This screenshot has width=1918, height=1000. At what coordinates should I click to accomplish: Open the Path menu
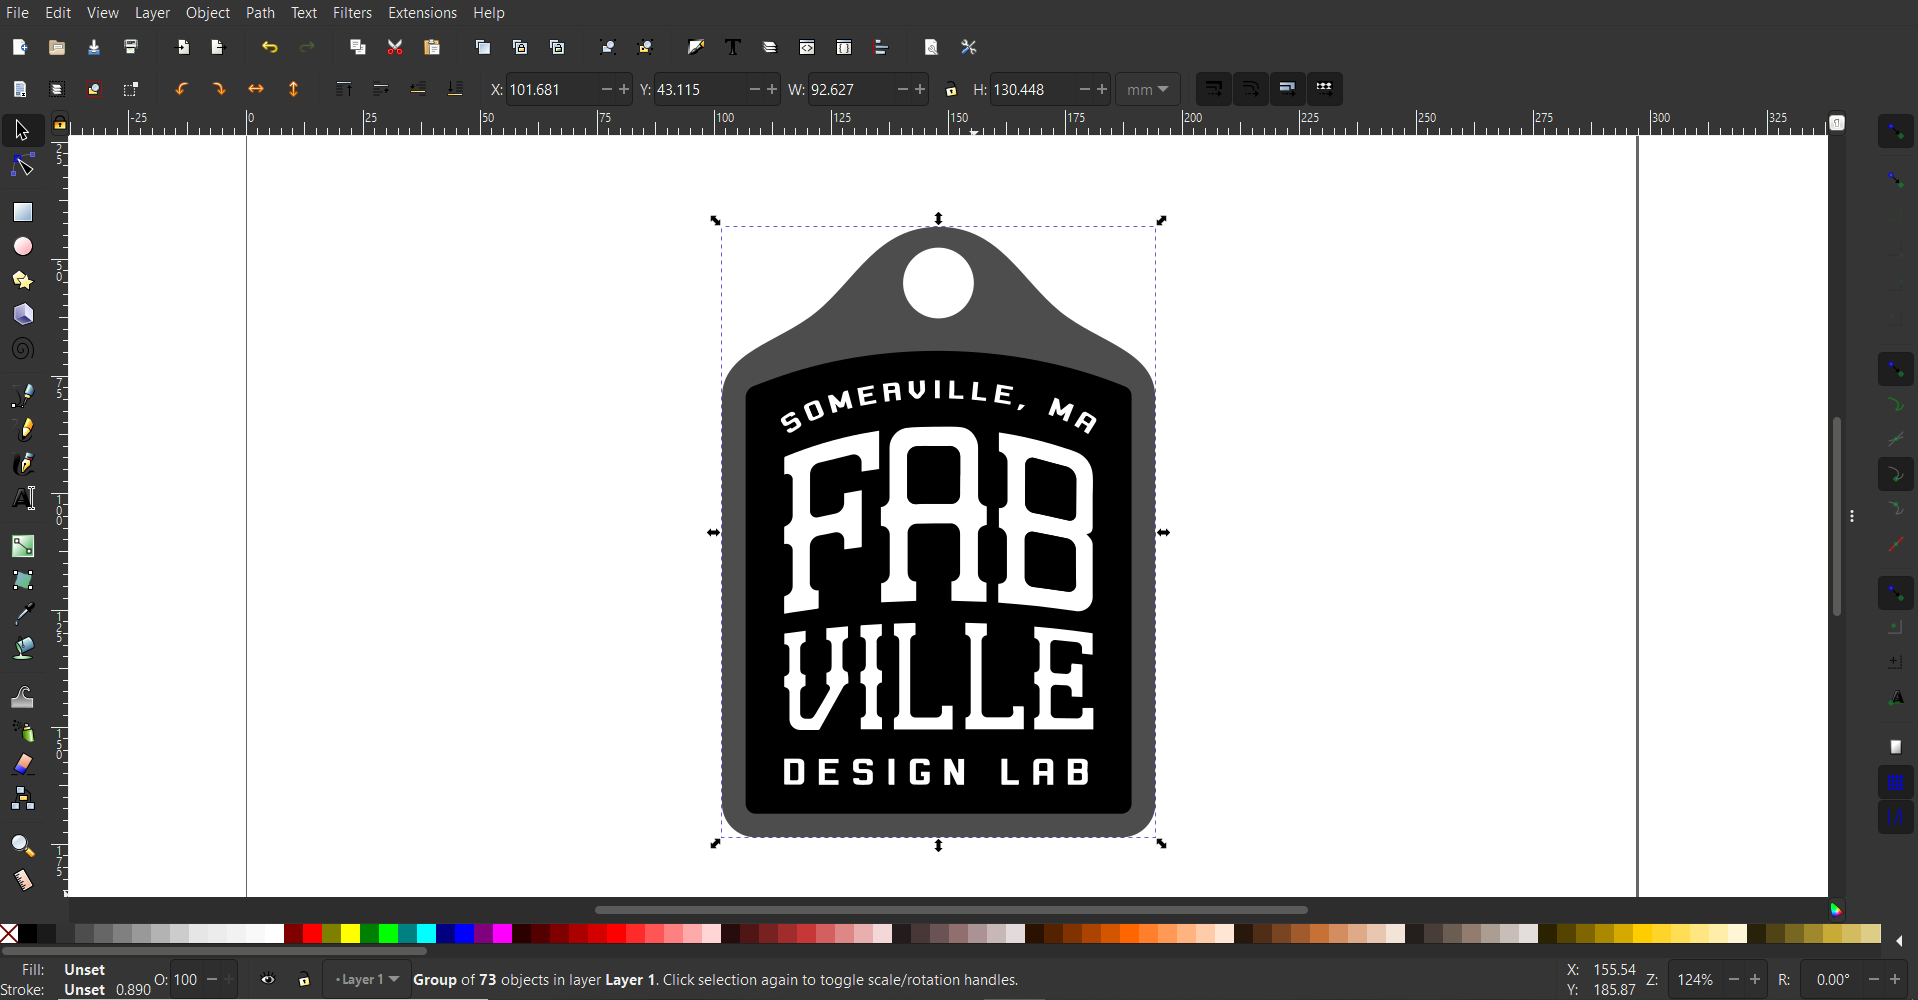coord(260,13)
